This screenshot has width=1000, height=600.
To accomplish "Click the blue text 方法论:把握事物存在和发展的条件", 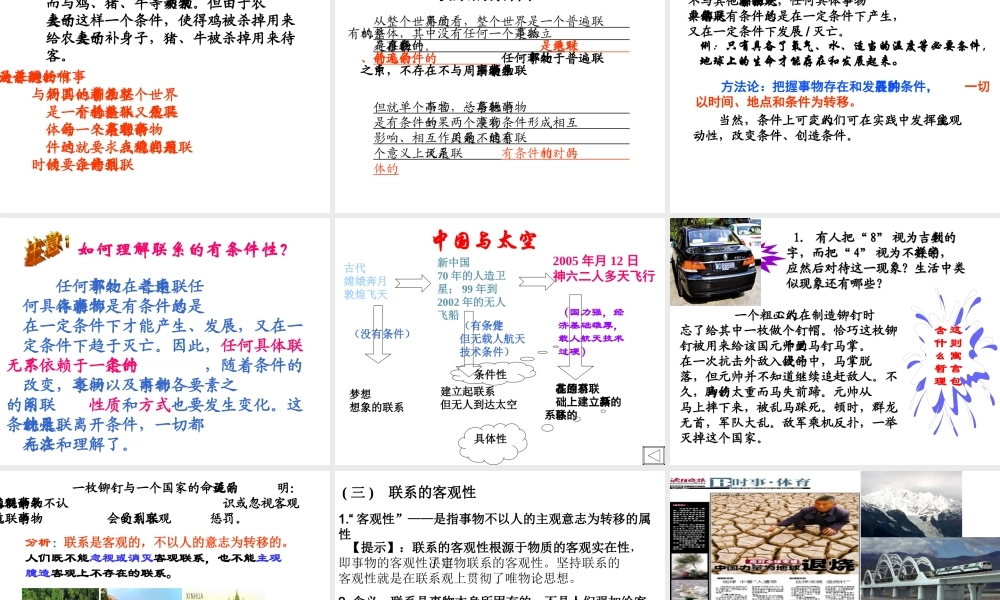I will [826, 87].
